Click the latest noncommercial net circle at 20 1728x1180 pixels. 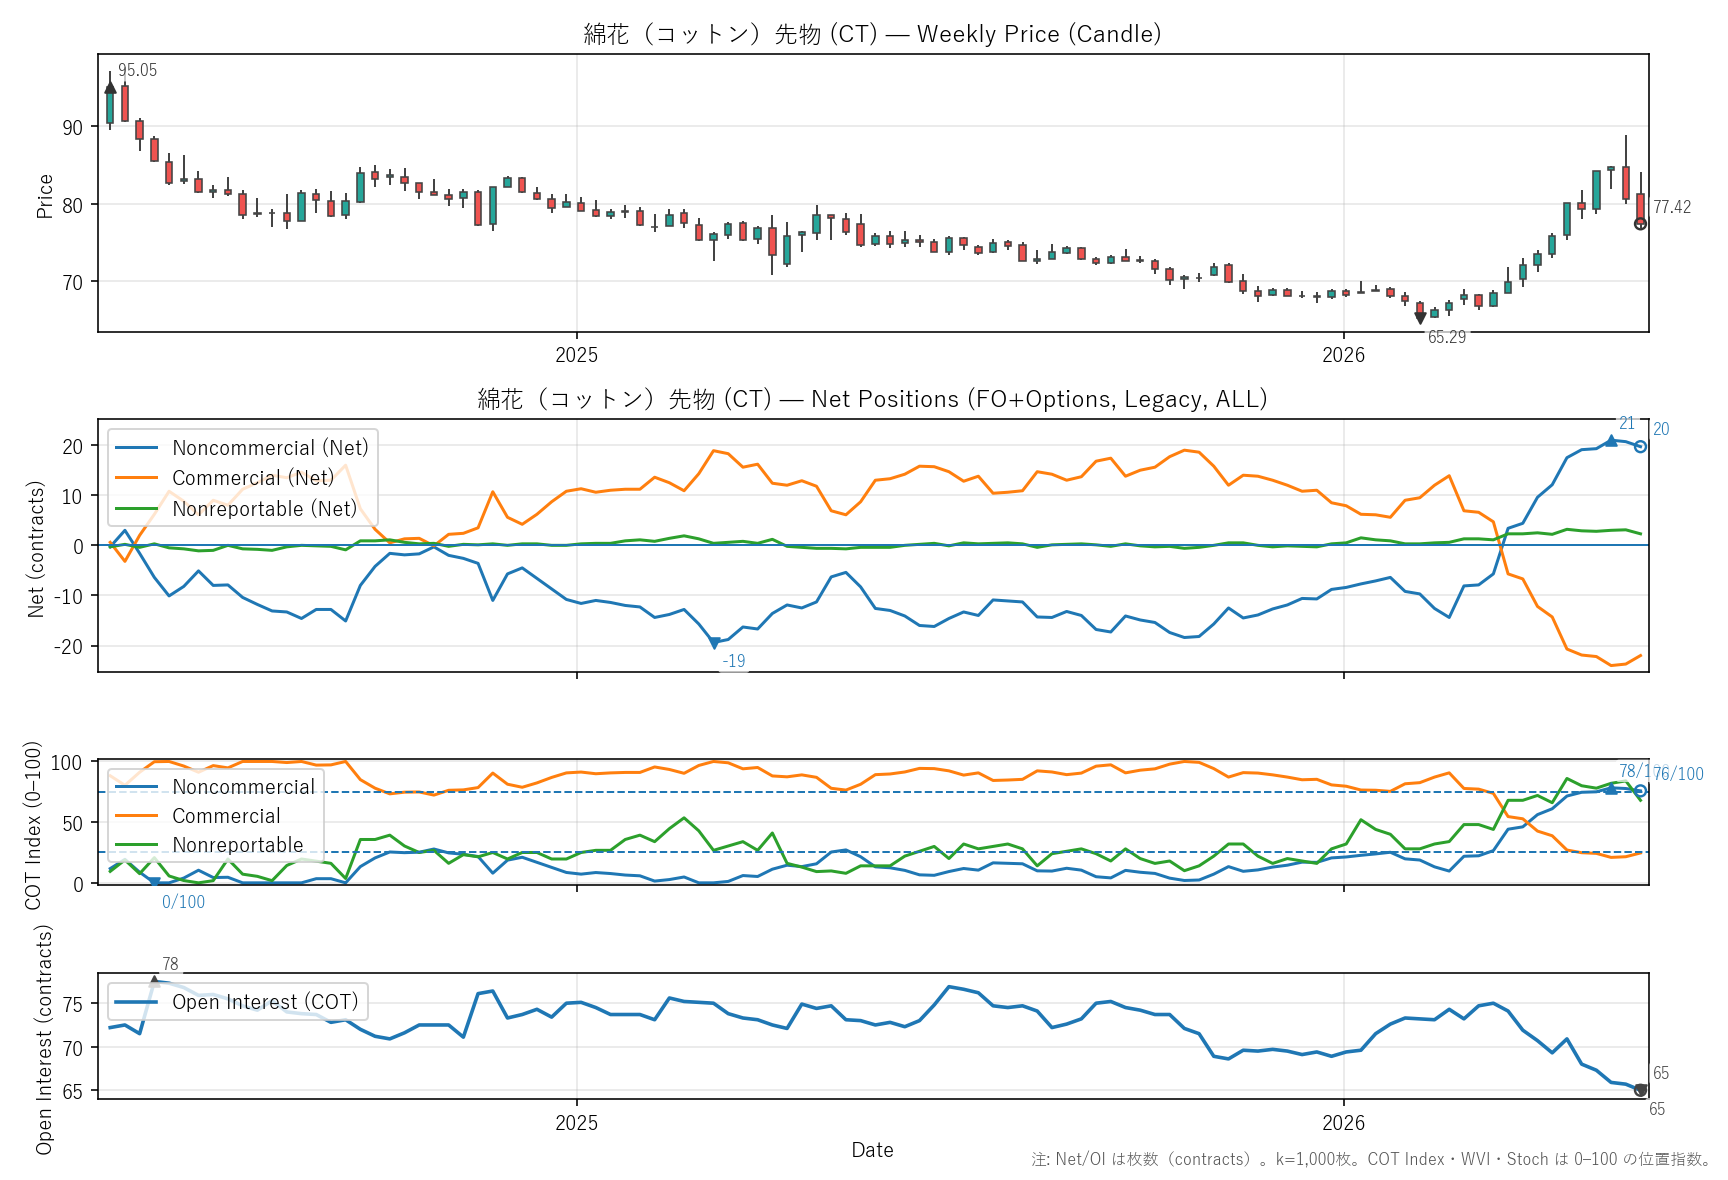[1640, 446]
